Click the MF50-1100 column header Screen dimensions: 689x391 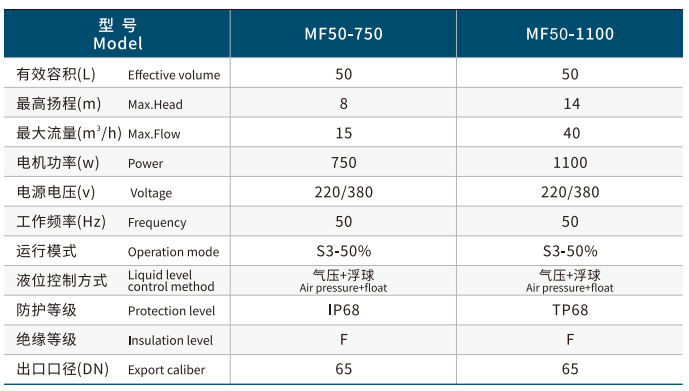[x=569, y=34]
